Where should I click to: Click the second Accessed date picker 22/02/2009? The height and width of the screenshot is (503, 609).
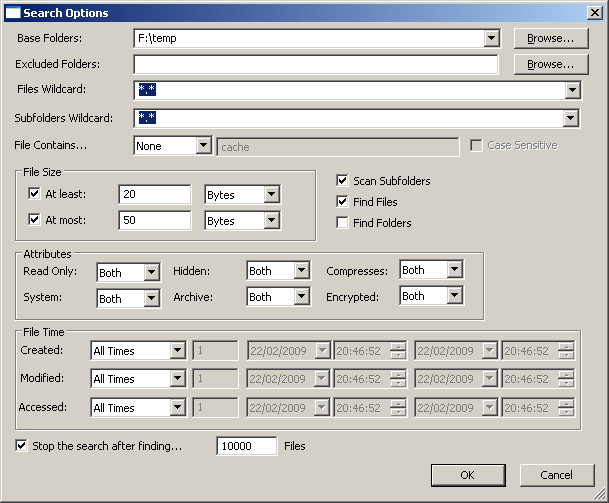456,407
